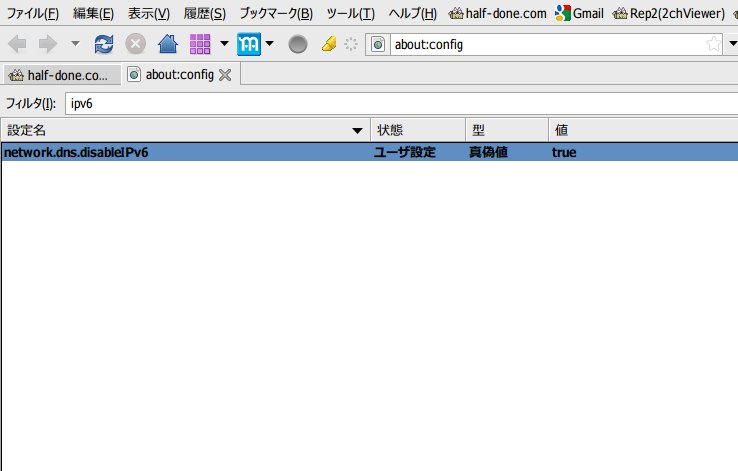This screenshot has width=738, height=471.
Task: Sort by the 型 column header
Action: pos(507,130)
